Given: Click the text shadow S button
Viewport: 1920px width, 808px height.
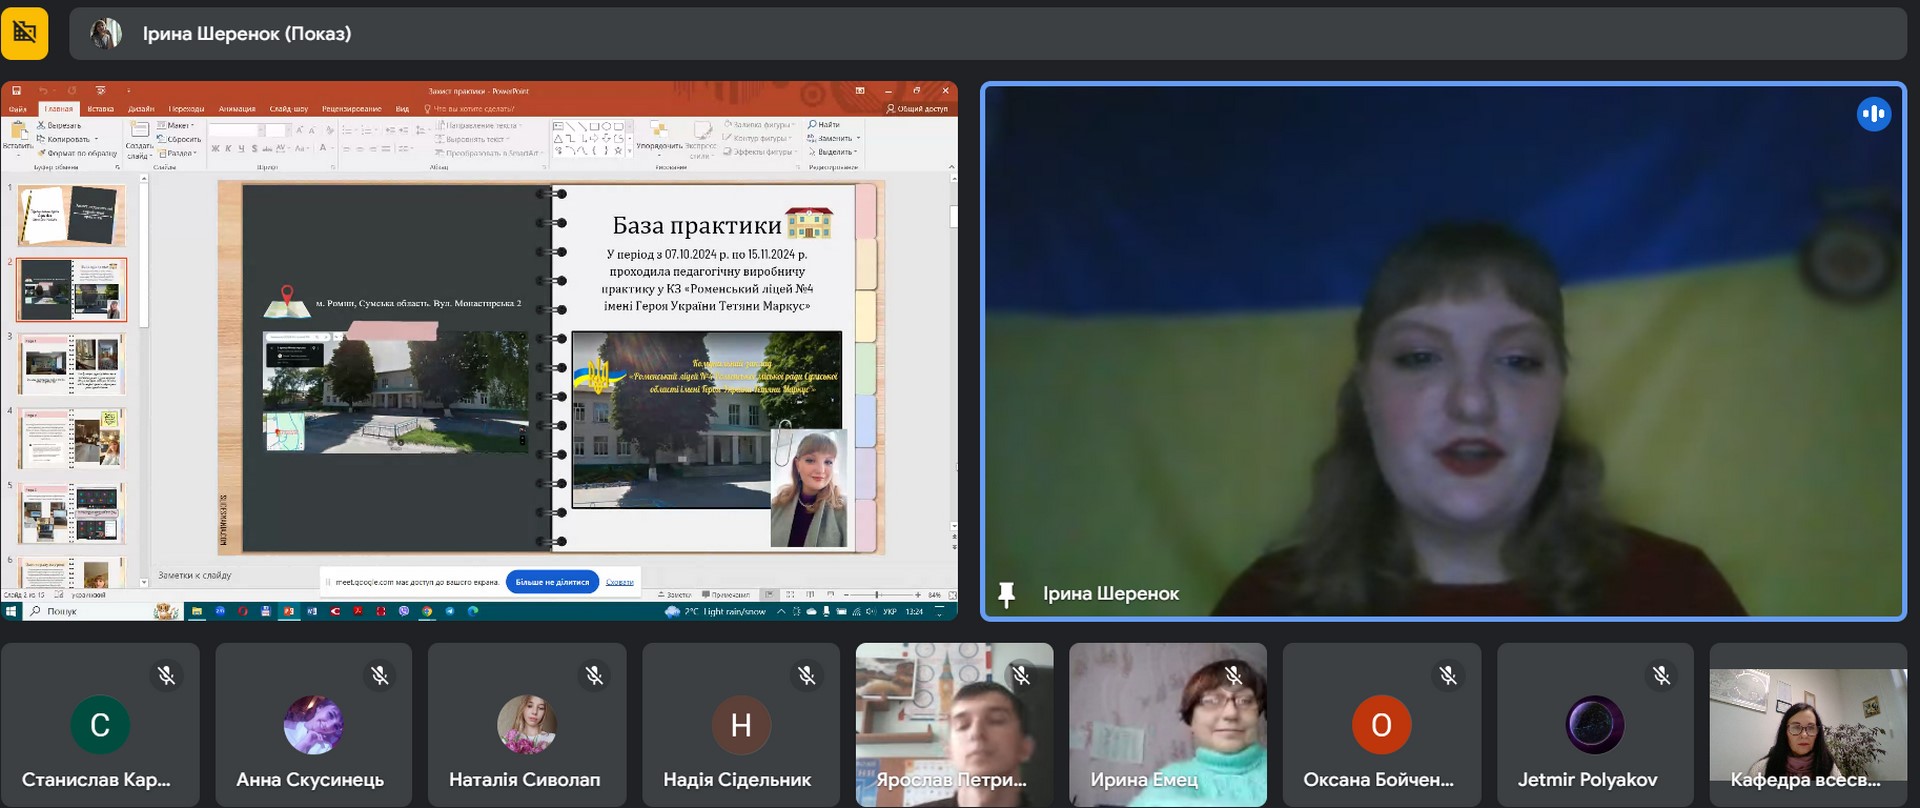Looking at the screenshot, I should point(254,149).
